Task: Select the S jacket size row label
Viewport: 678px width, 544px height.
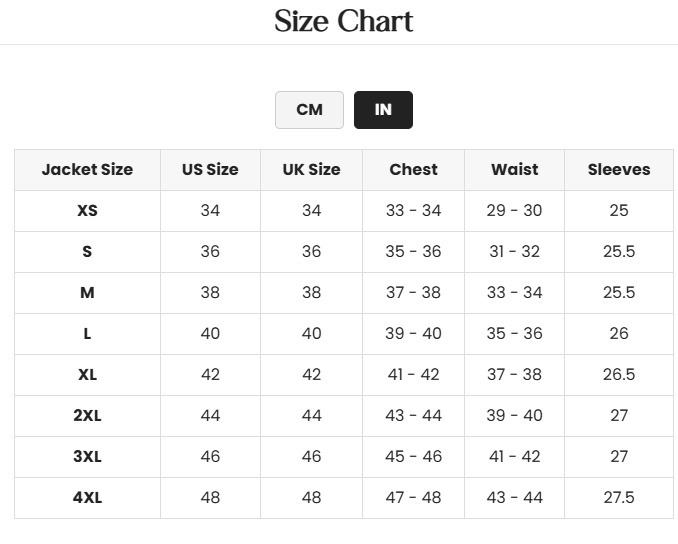Action: (x=87, y=252)
